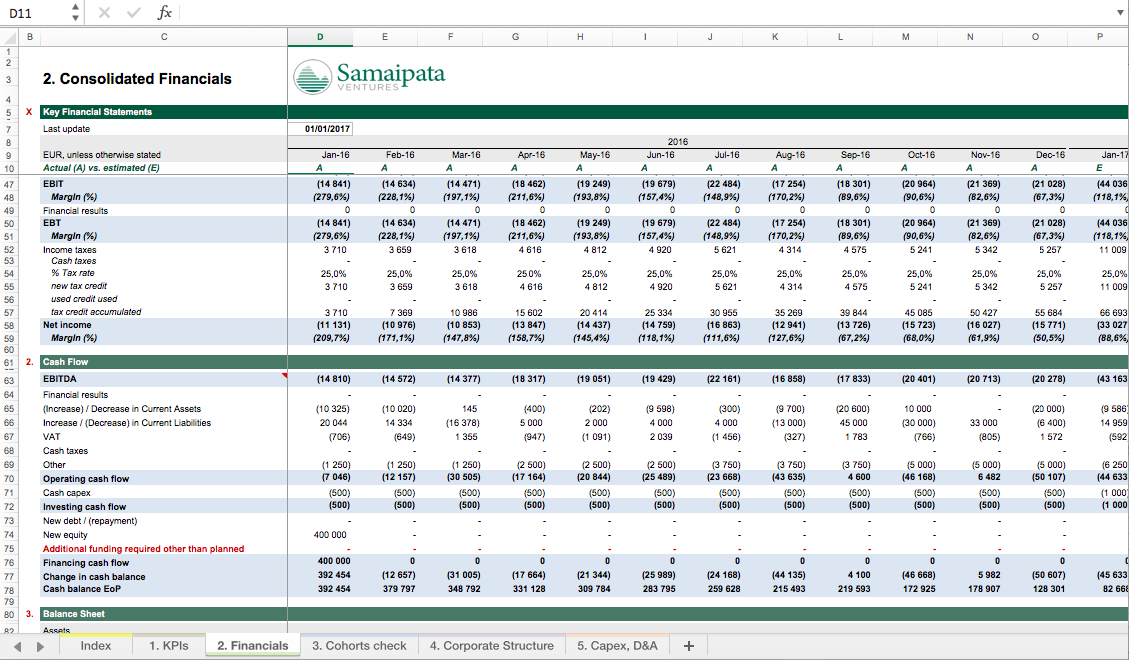Click the red X next to Key Financial Statements
Viewport: 1129px width, 660px height.
30,112
